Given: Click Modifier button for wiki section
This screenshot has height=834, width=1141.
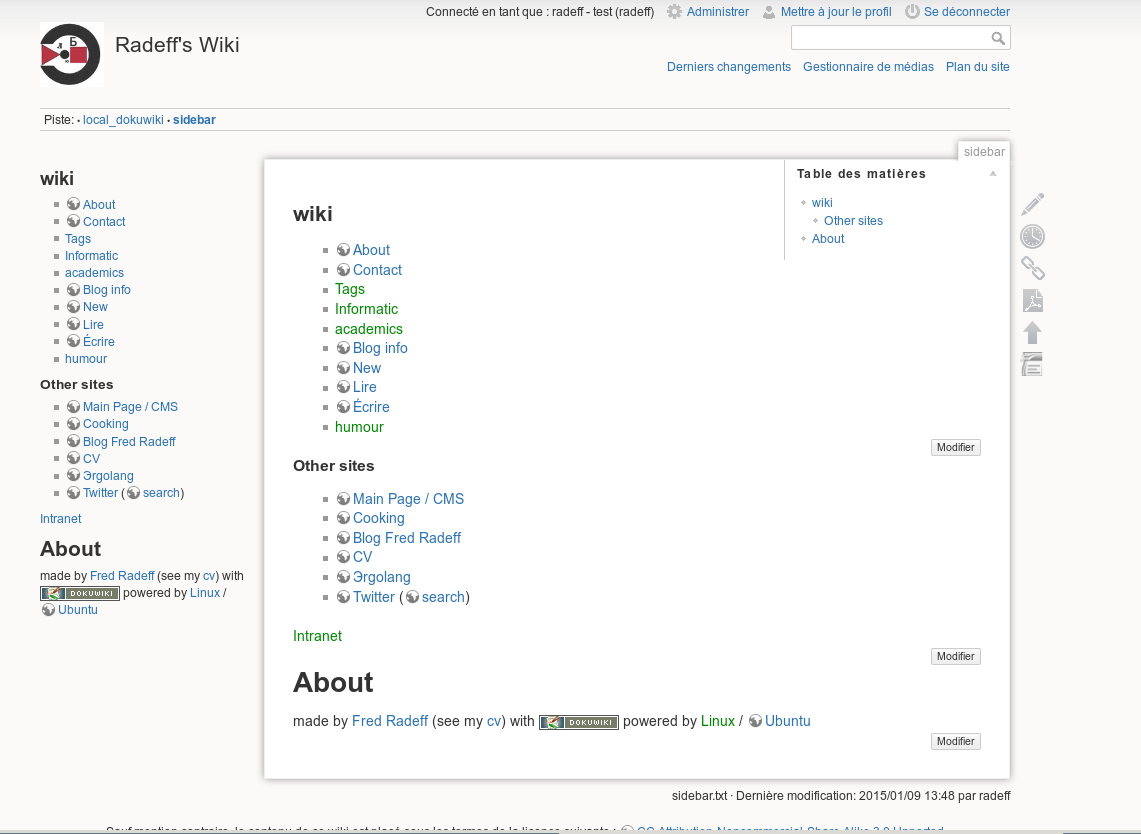Looking at the screenshot, I should [955, 448].
